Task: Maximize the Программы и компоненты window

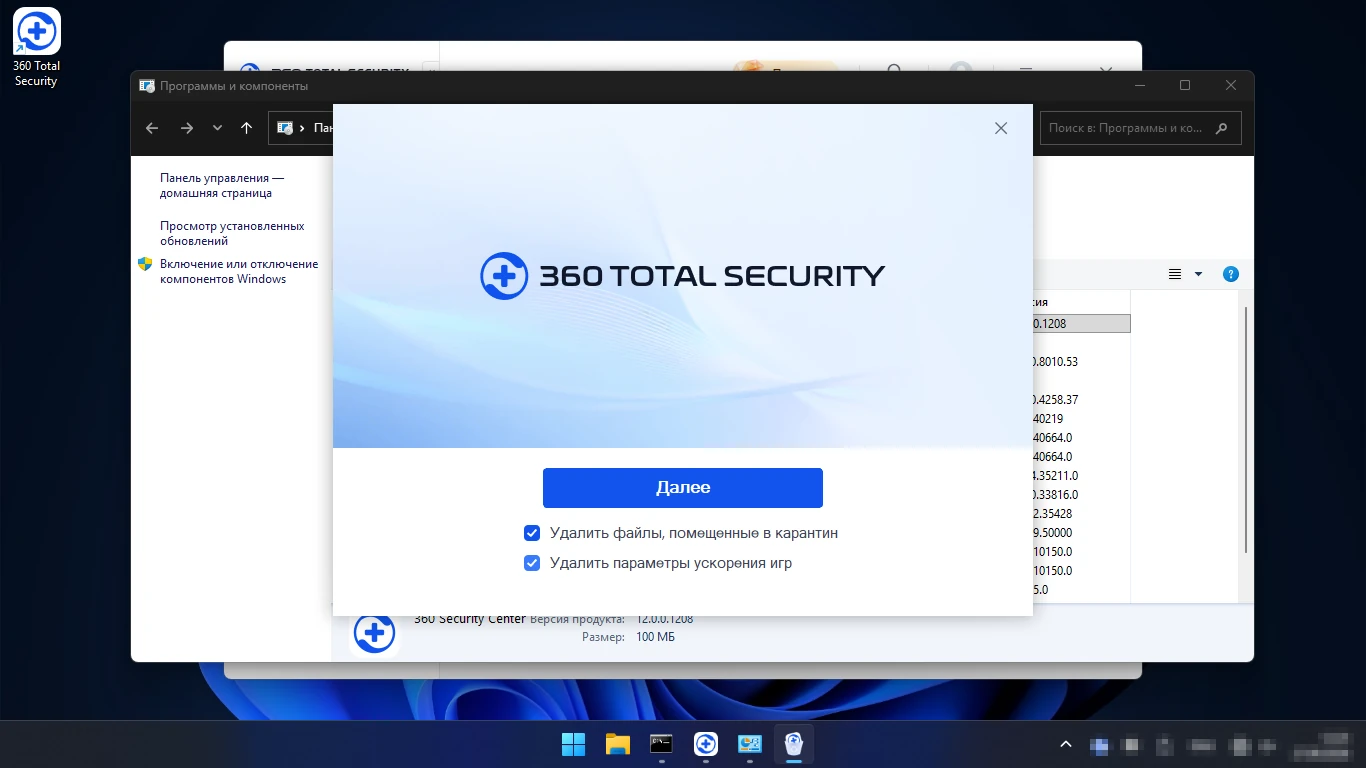Action: (x=1185, y=86)
